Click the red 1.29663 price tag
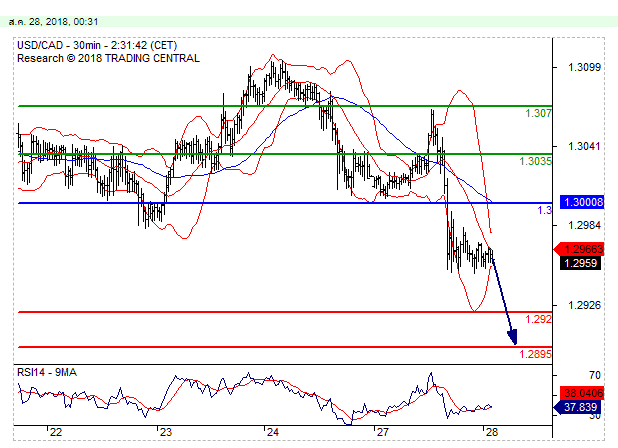 [579, 249]
